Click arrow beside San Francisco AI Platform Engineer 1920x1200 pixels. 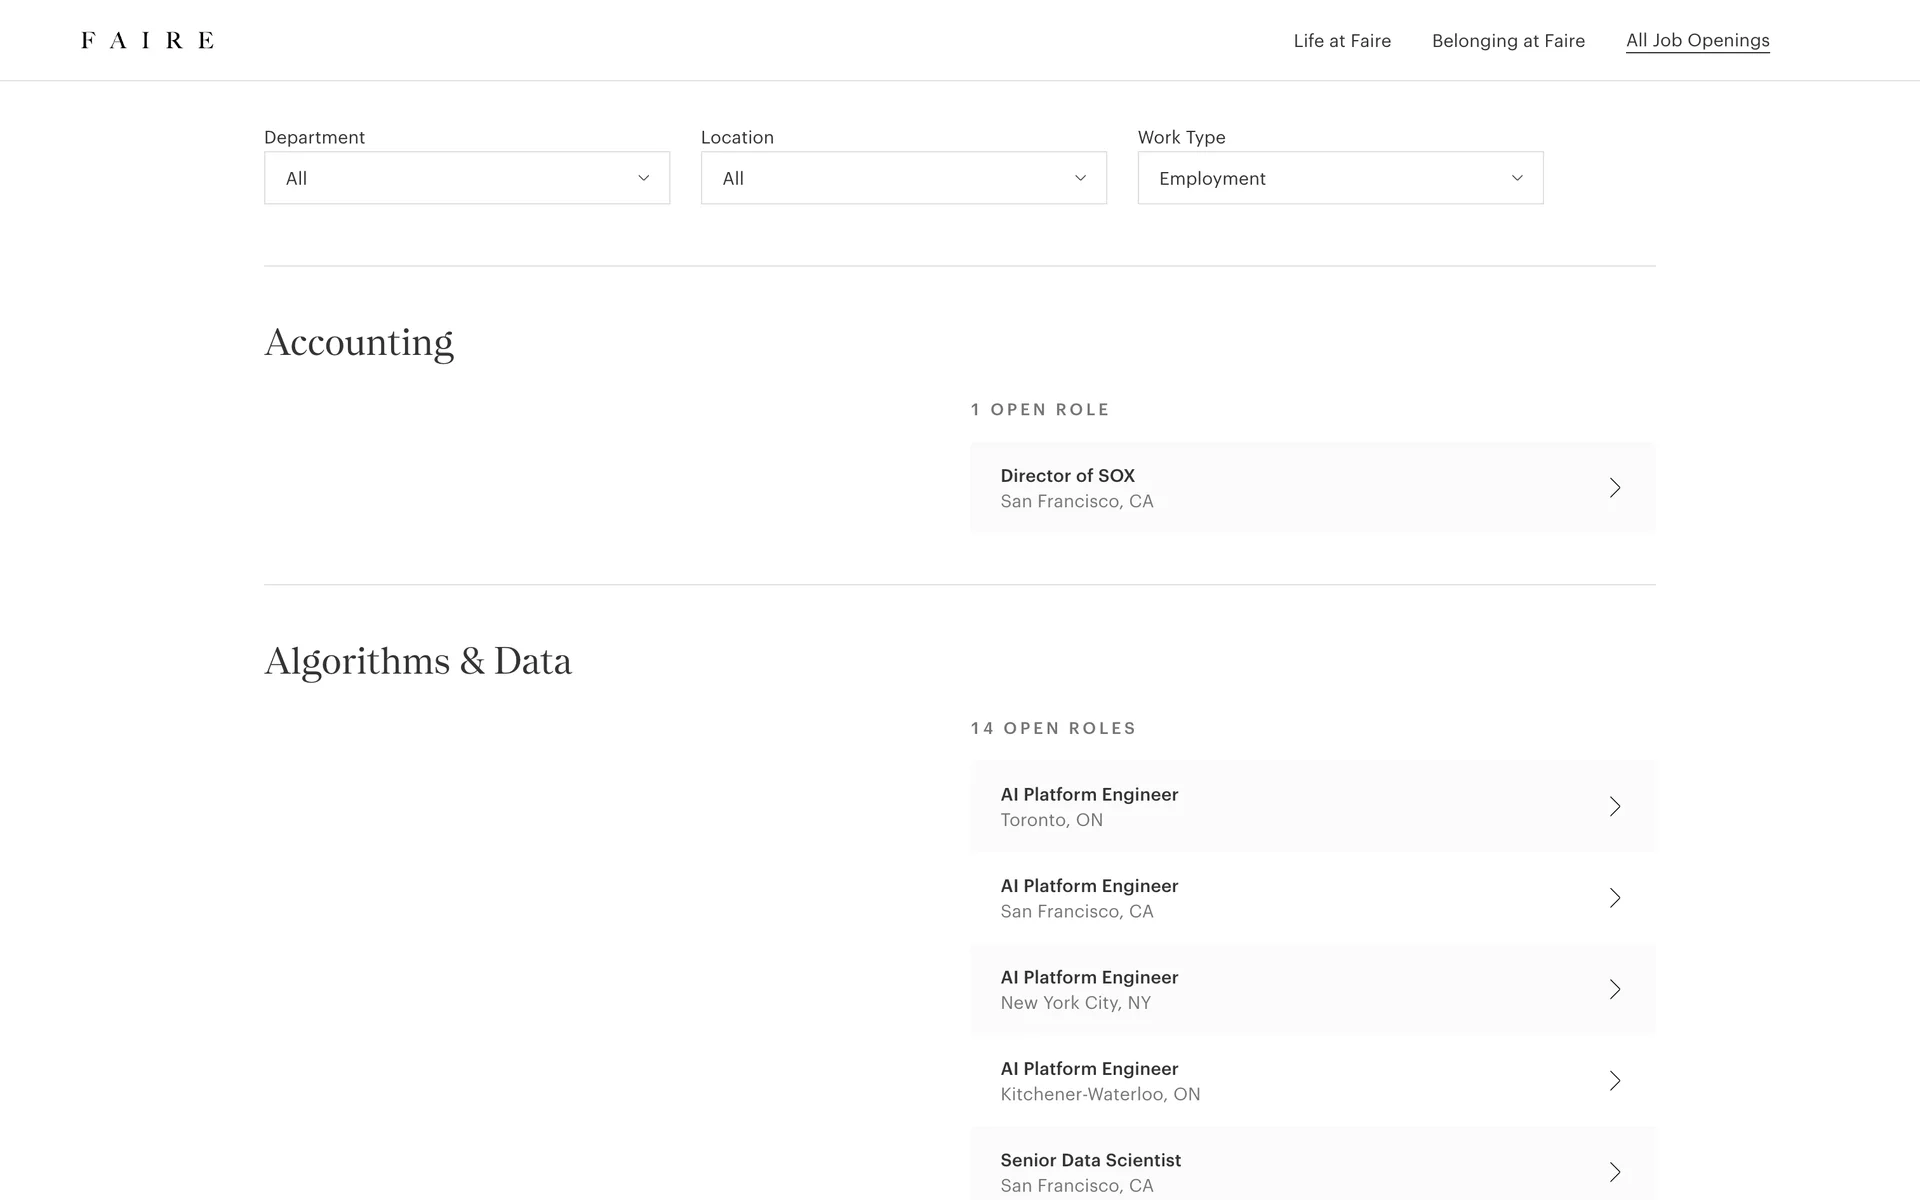click(1614, 898)
